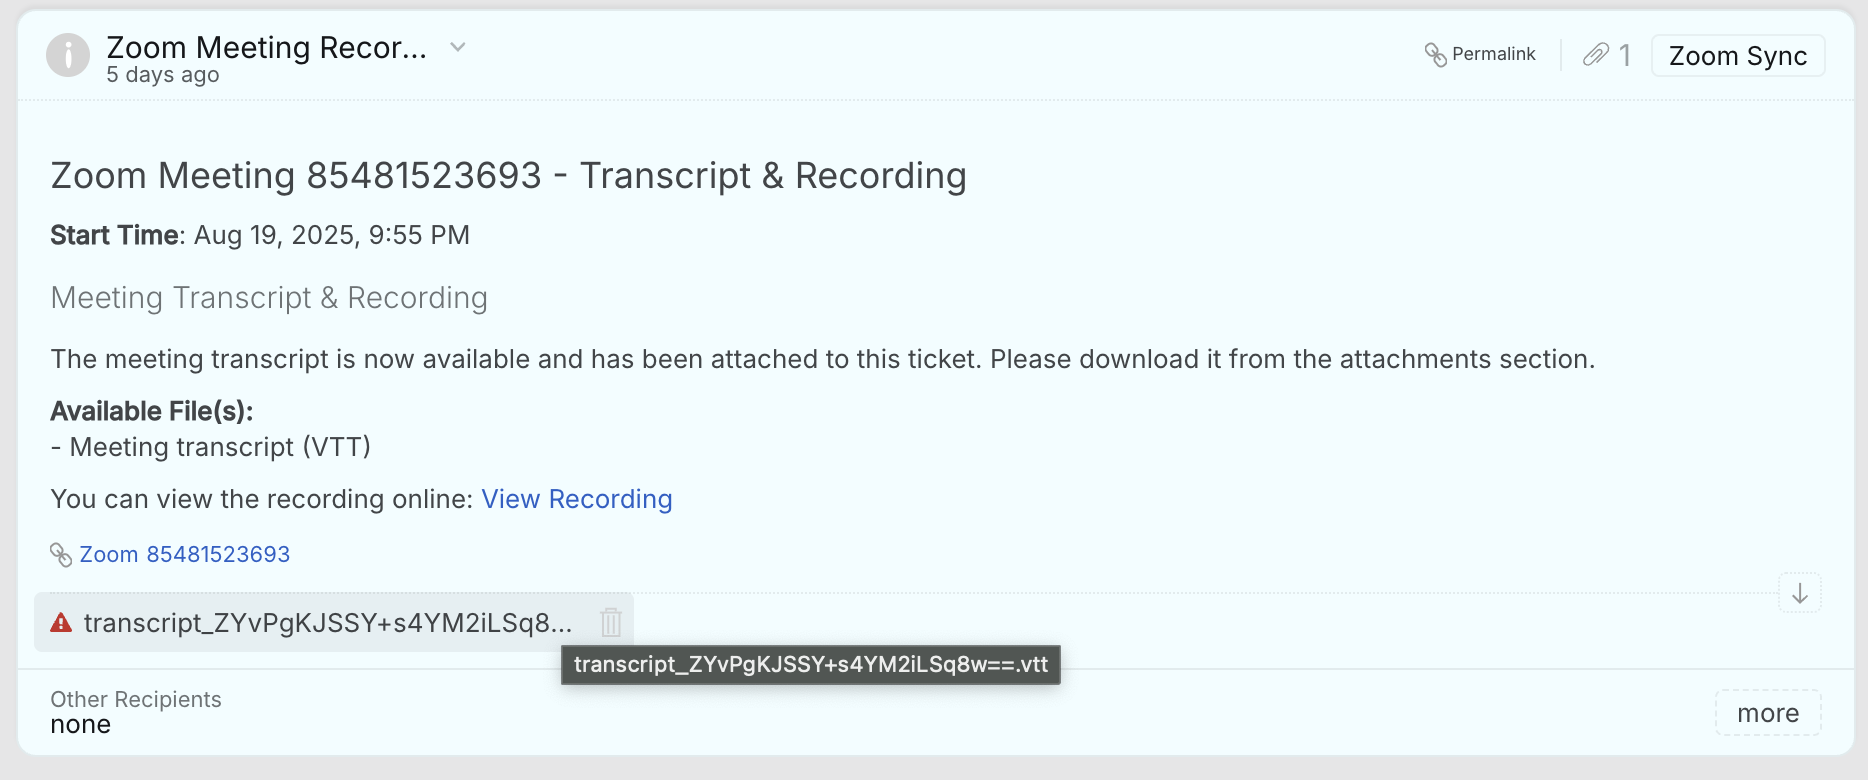Open the Permalink chain icon

click(1435, 55)
